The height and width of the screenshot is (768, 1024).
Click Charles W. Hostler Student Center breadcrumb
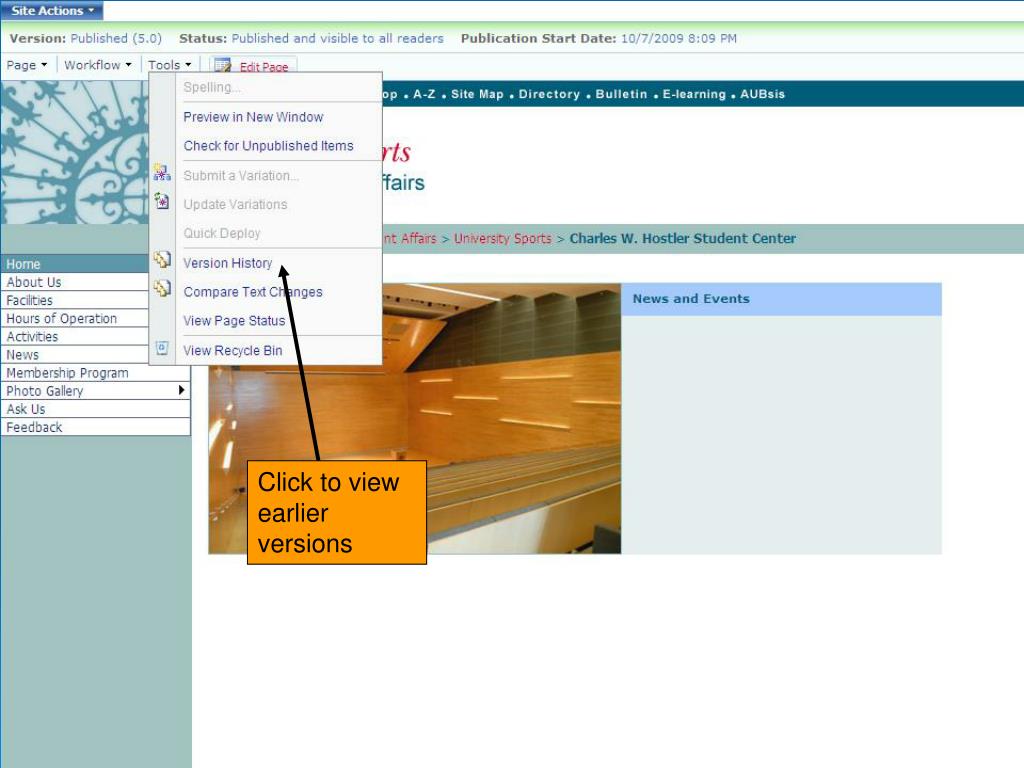682,238
